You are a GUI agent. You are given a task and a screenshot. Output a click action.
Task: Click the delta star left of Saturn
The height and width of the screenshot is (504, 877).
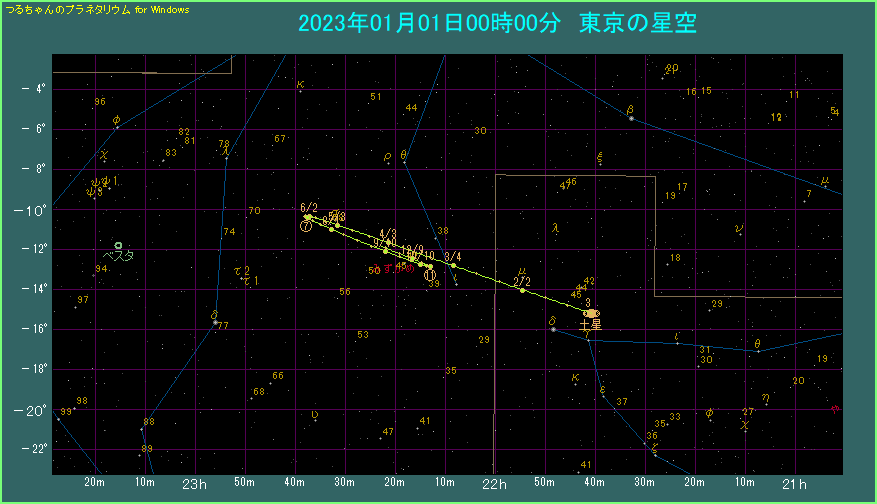tap(553, 329)
